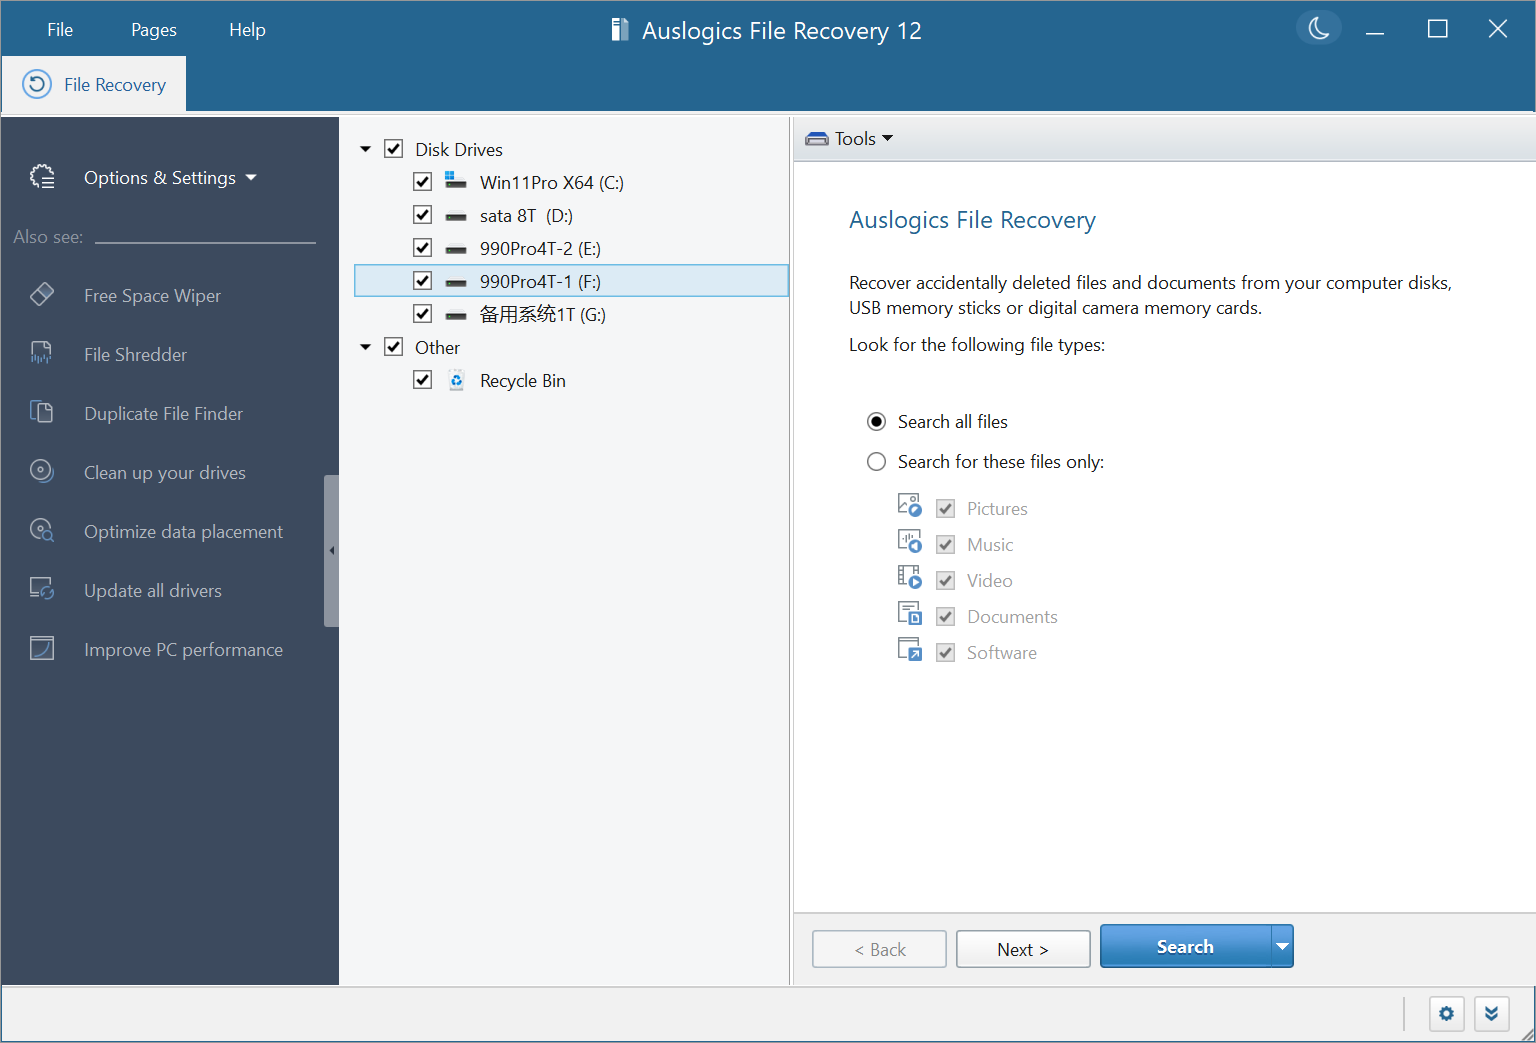Uncheck the Recycle Bin item
Image resolution: width=1536 pixels, height=1043 pixels.
[422, 379]
